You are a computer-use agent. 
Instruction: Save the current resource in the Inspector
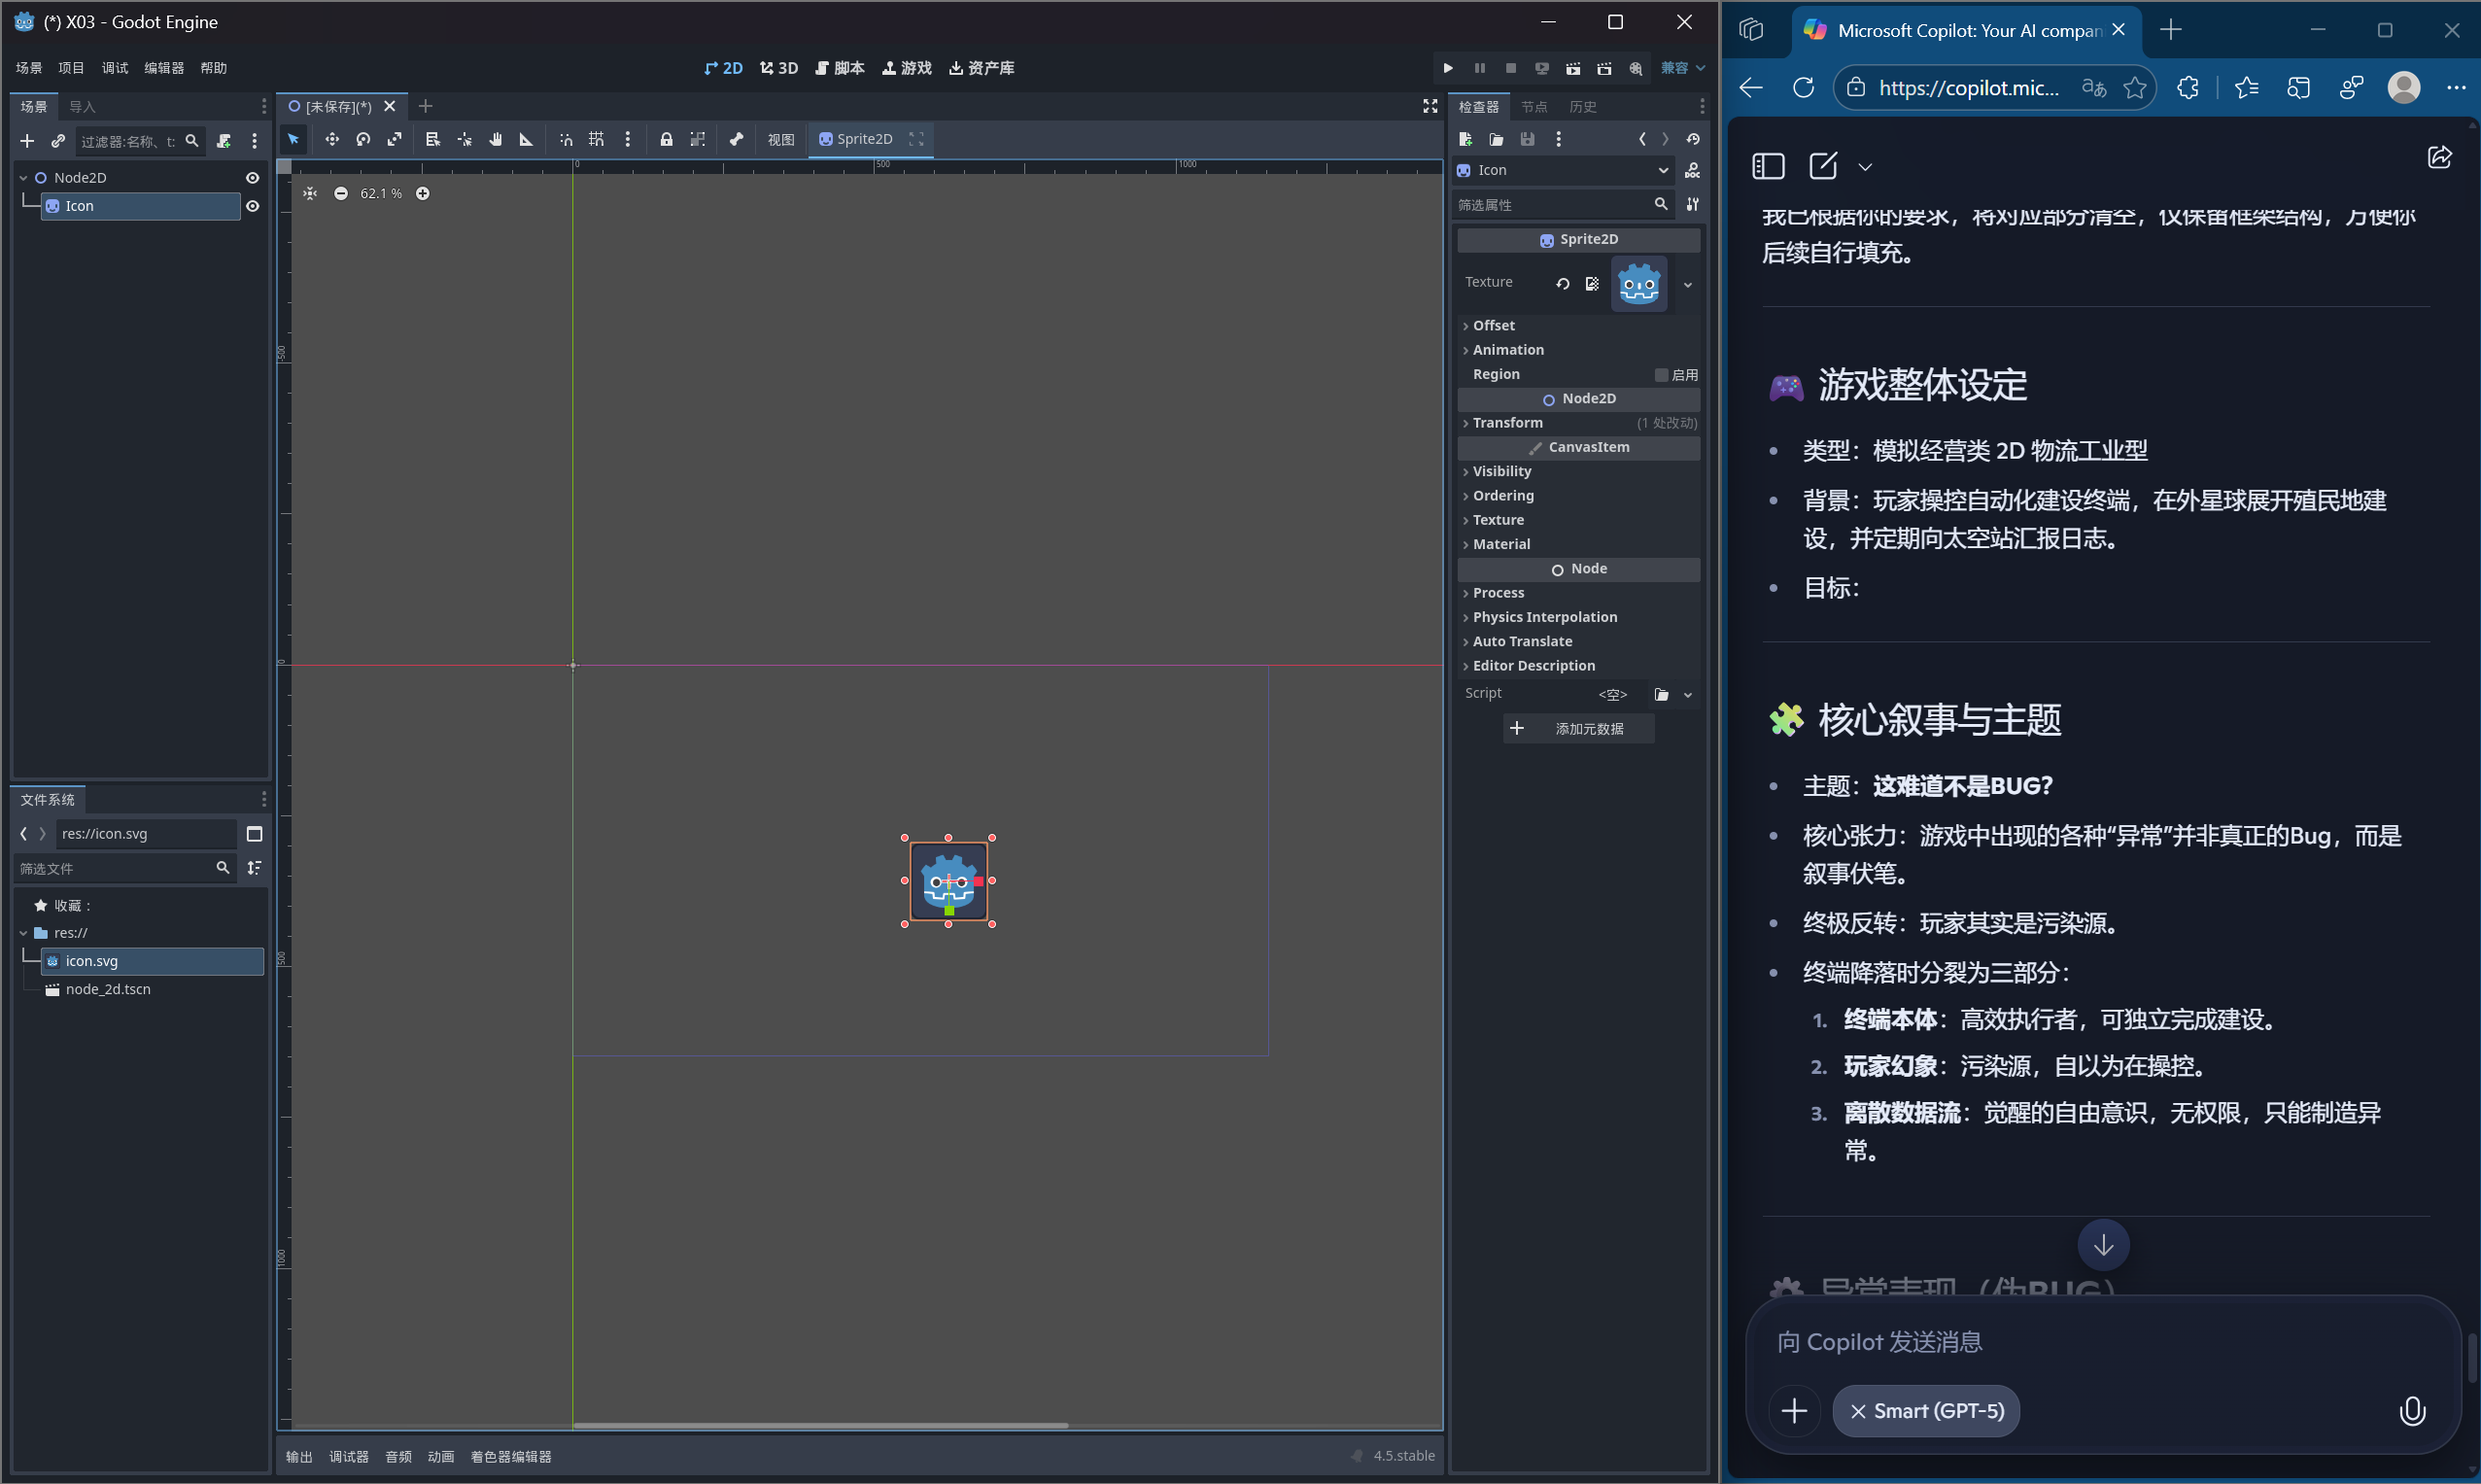[x=1528, y=139]
